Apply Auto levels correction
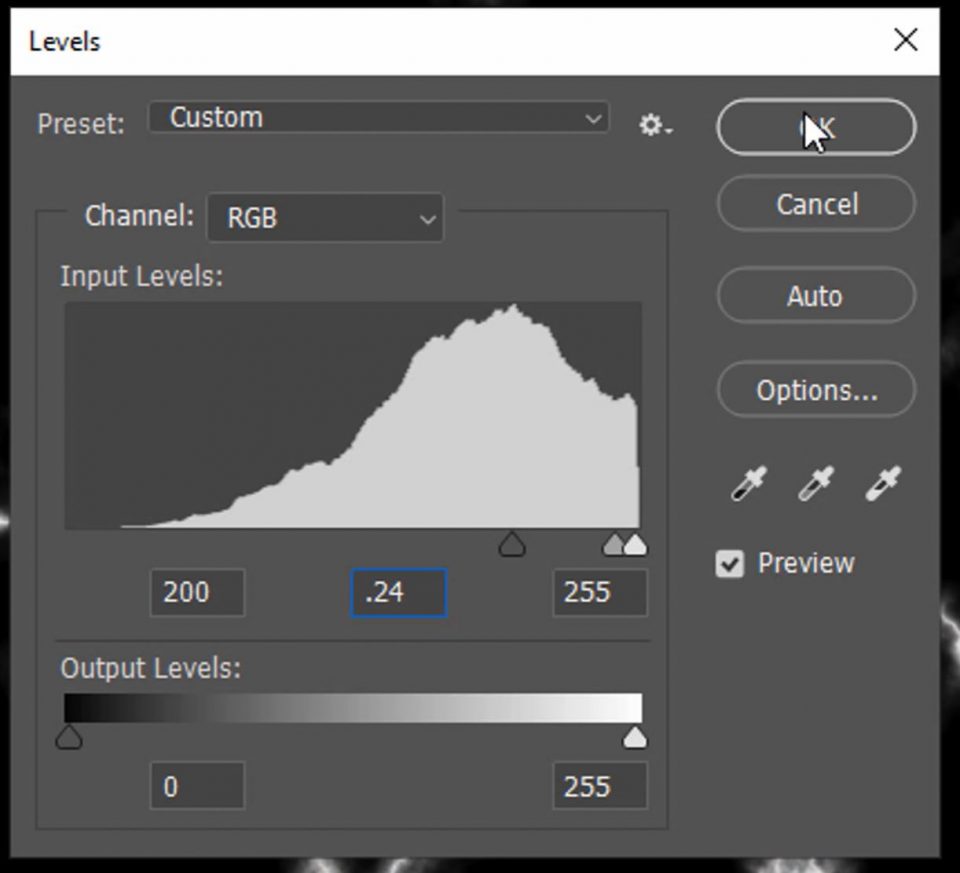 [x=815, y=296]
